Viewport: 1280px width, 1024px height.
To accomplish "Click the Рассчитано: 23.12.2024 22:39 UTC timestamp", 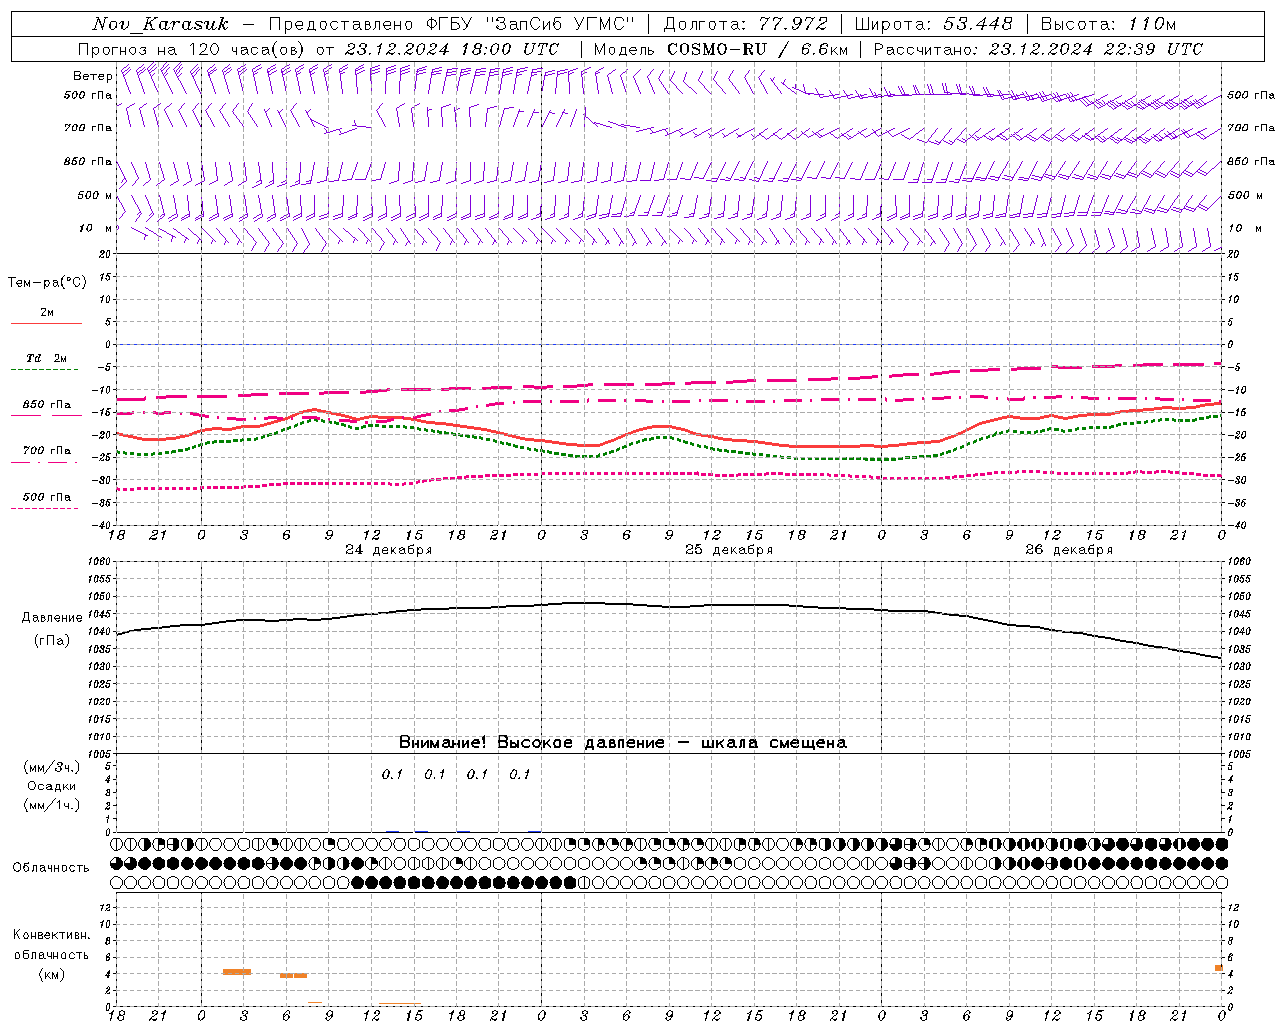I will coord(1038,49).
